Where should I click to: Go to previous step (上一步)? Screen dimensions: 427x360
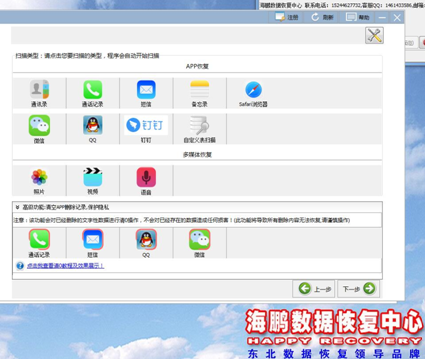click(x=314, y=289)
